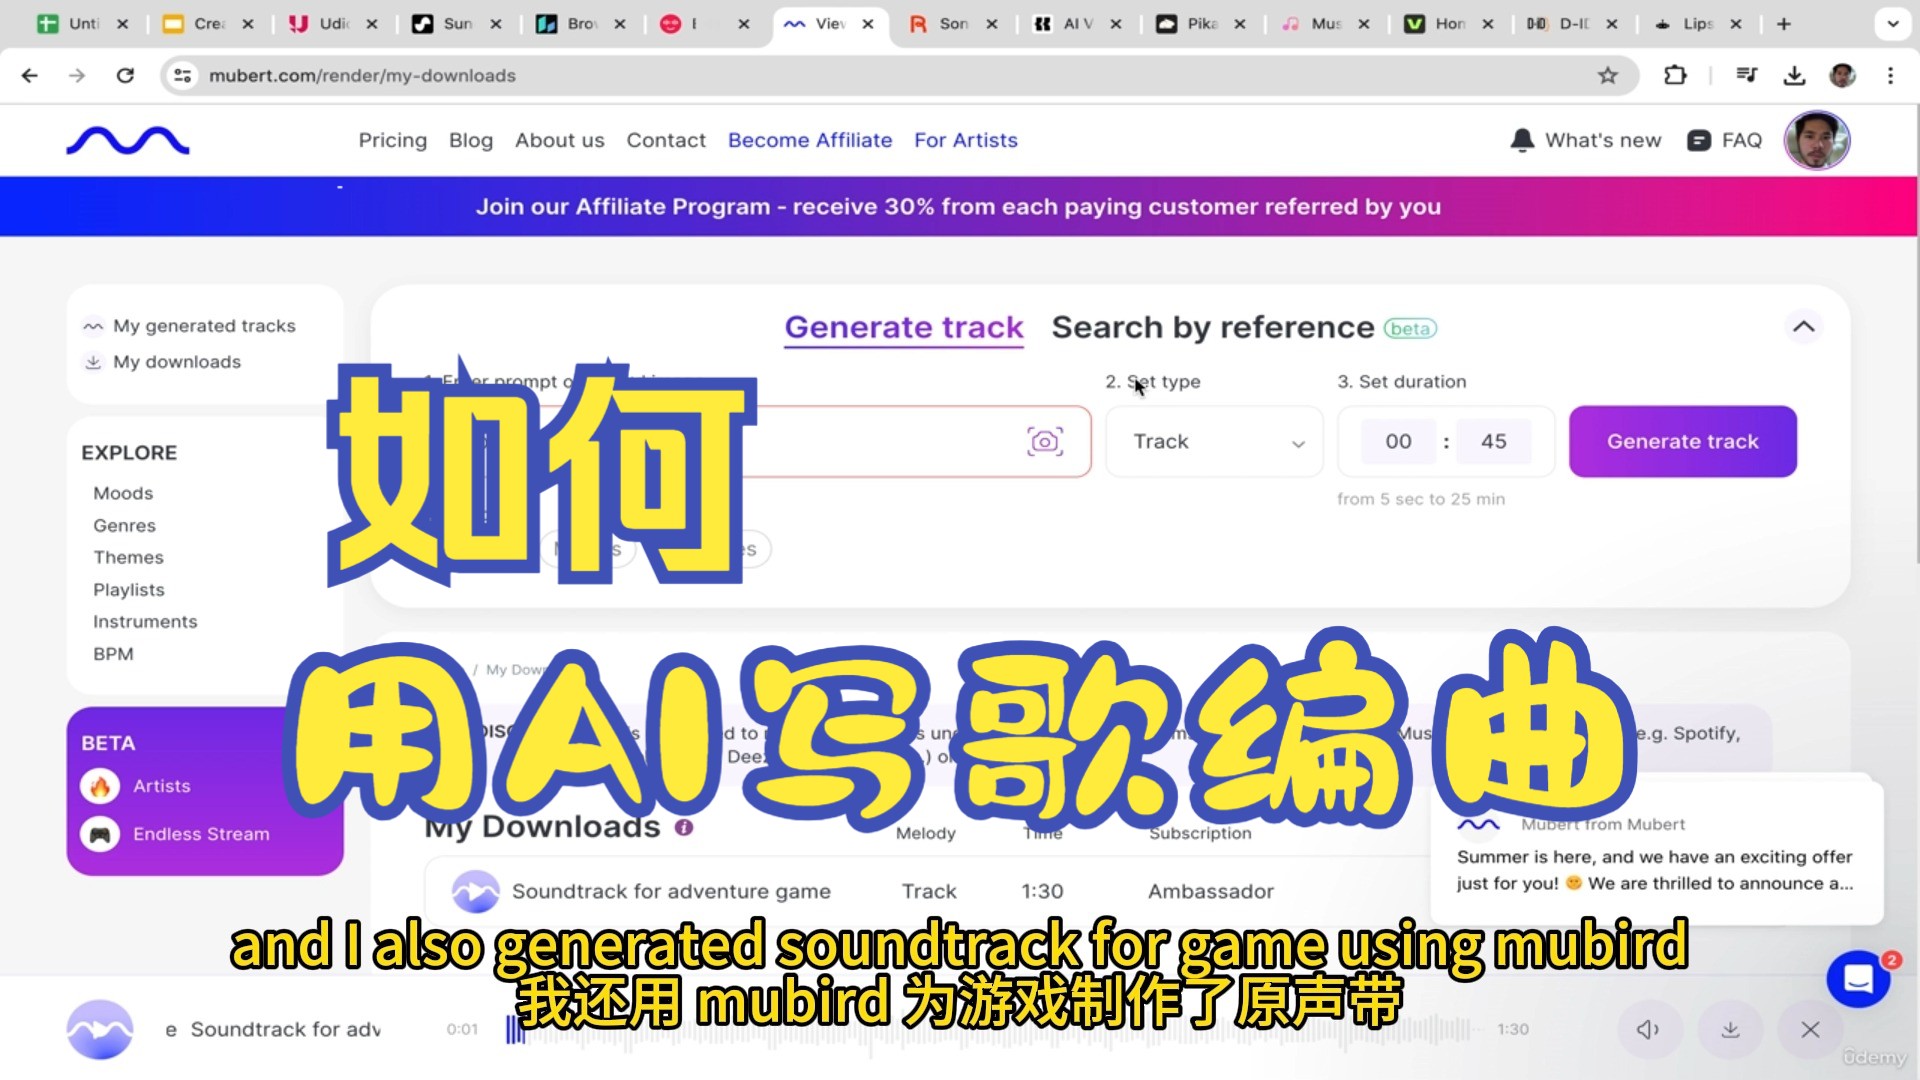Click the 1:30 time cell

(1042, 891)
